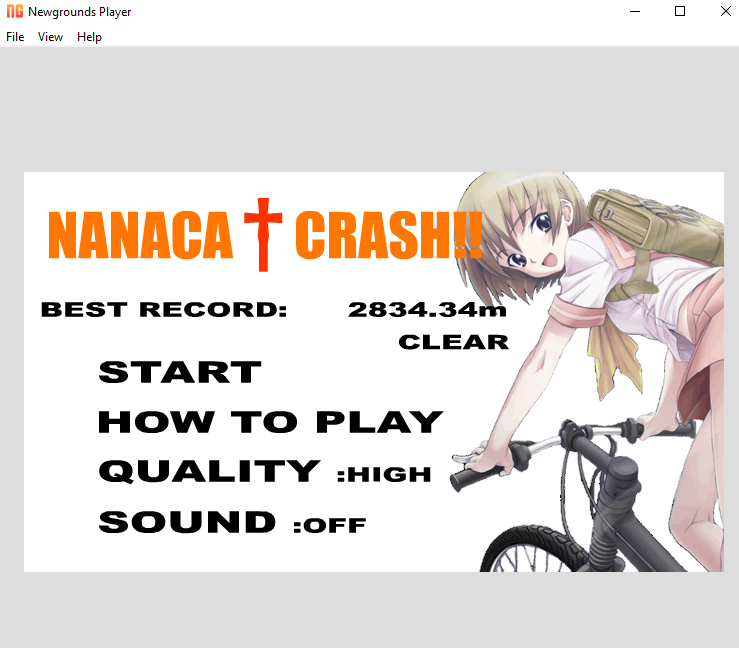Click the CLEAR record text
The image size is (739, 648).
click(453, 342)
